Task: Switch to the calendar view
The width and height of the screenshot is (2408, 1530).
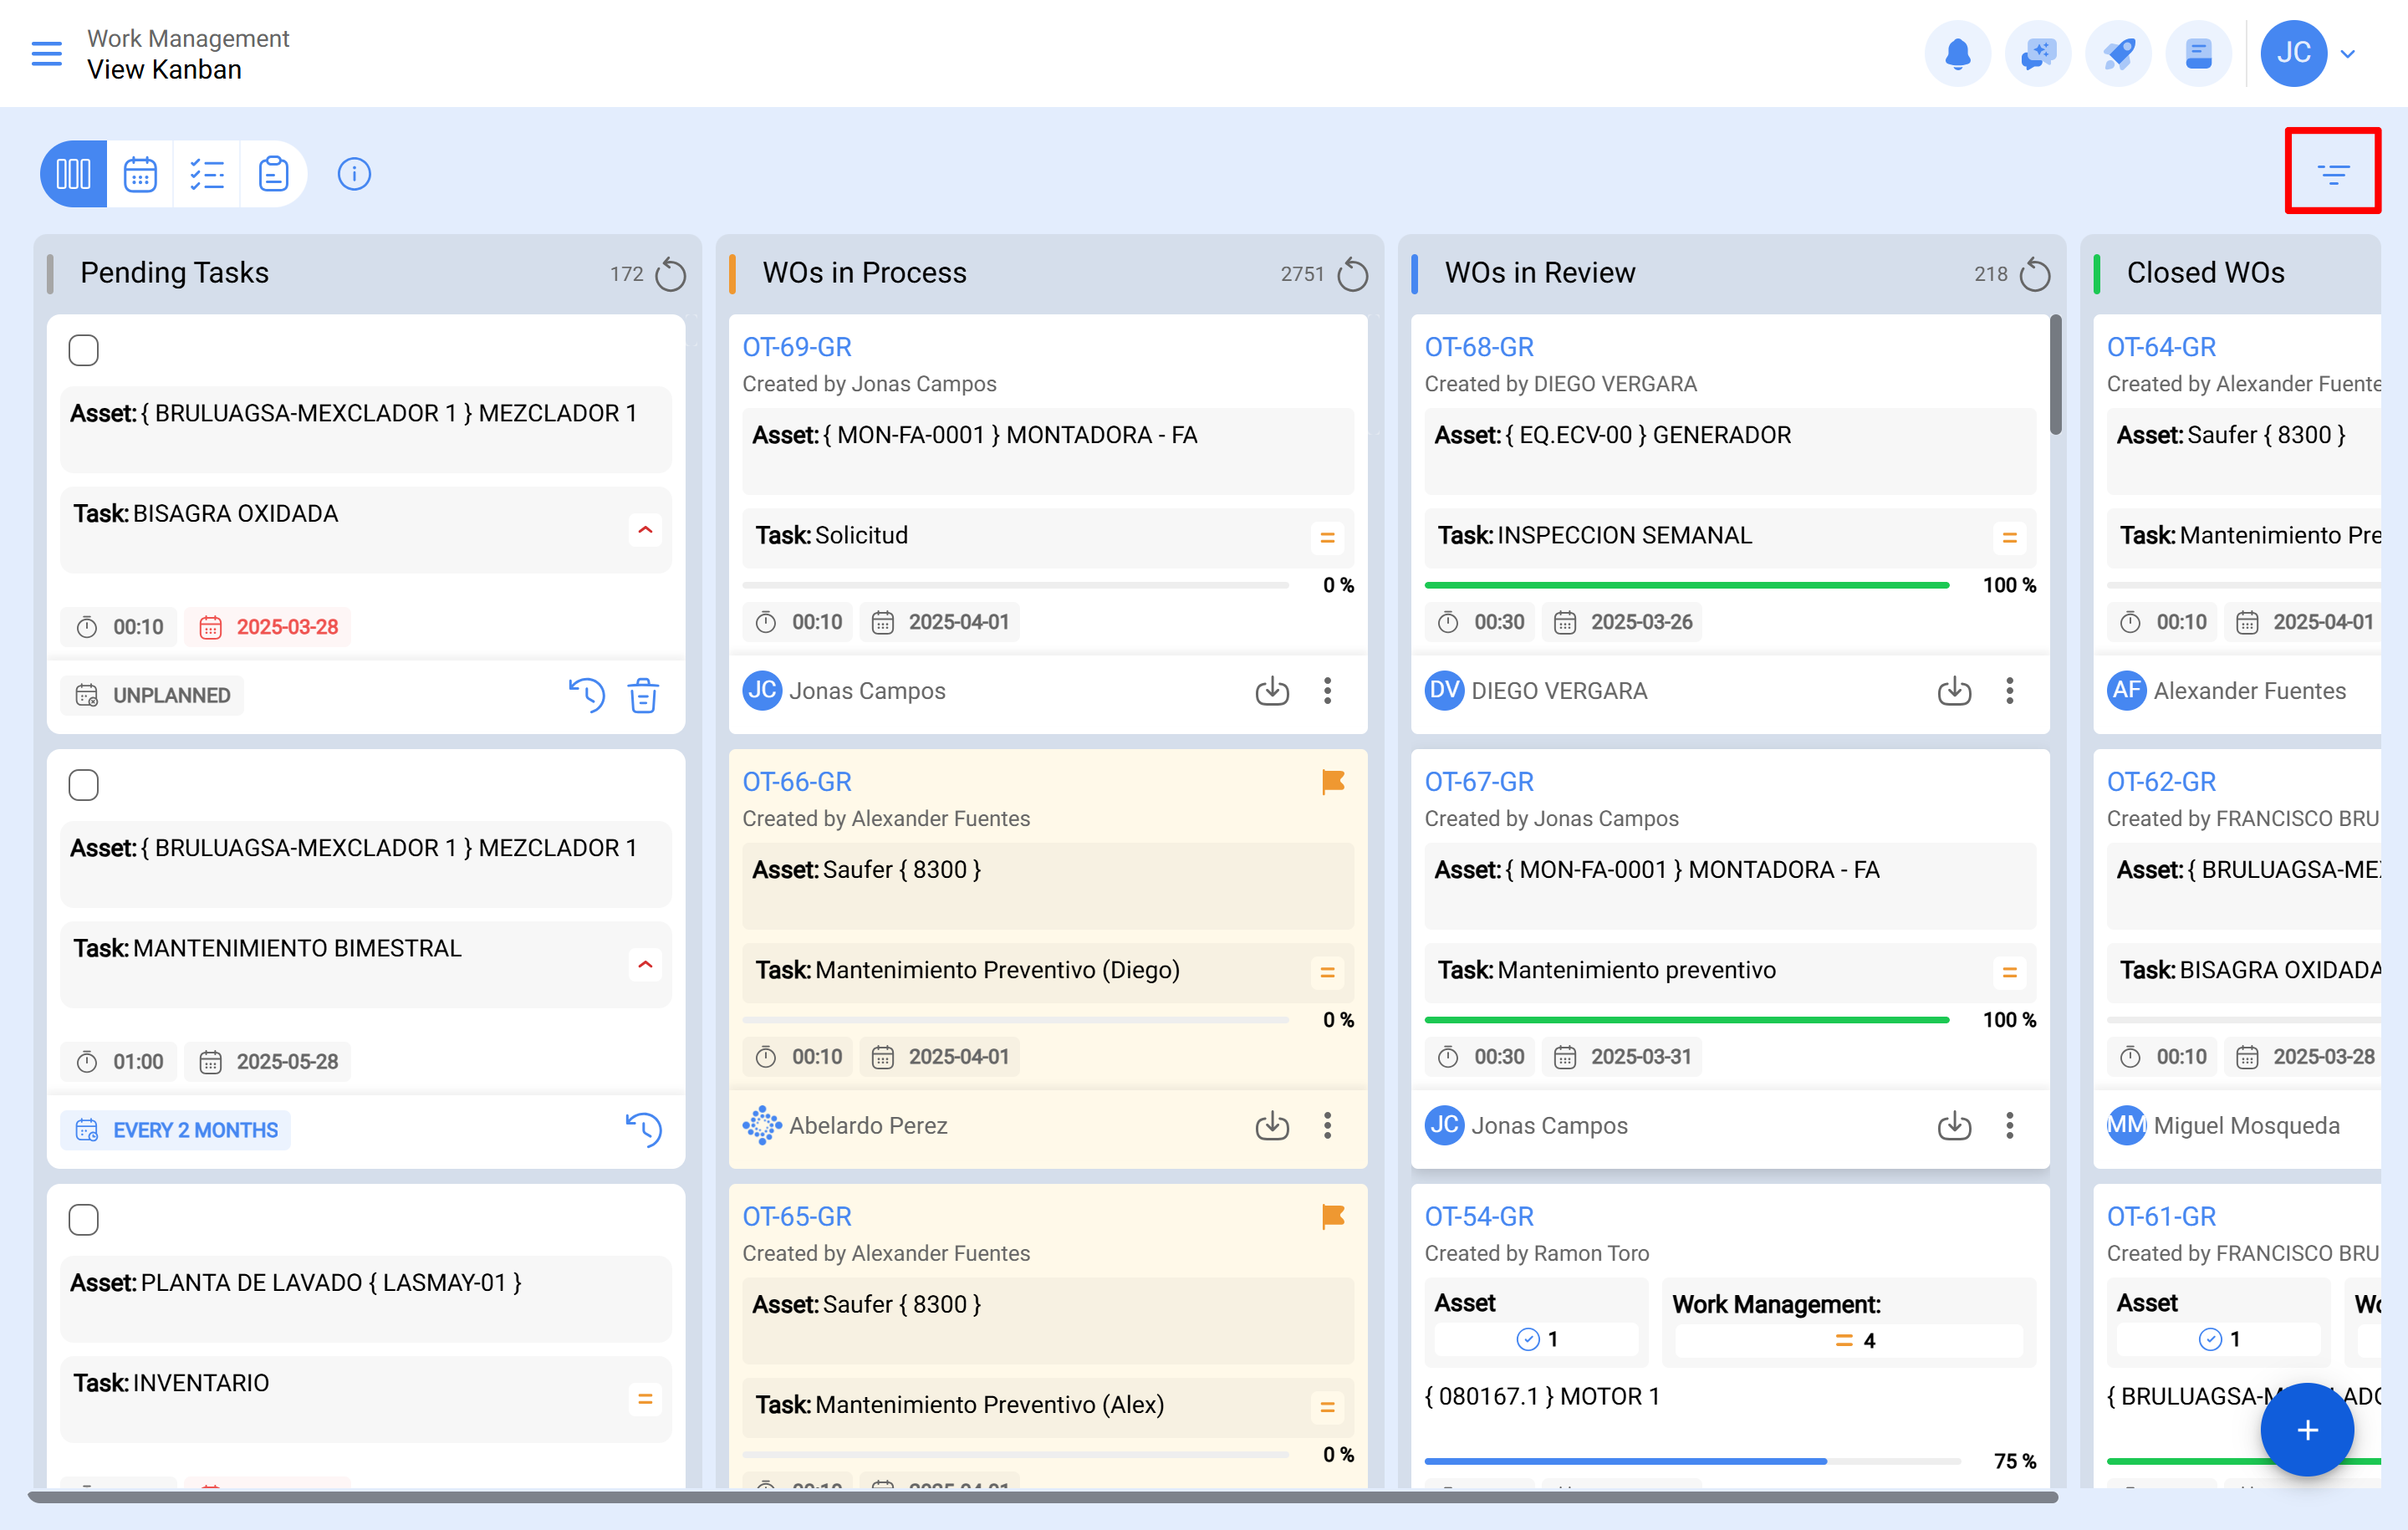Action: [x=140, y=173]
